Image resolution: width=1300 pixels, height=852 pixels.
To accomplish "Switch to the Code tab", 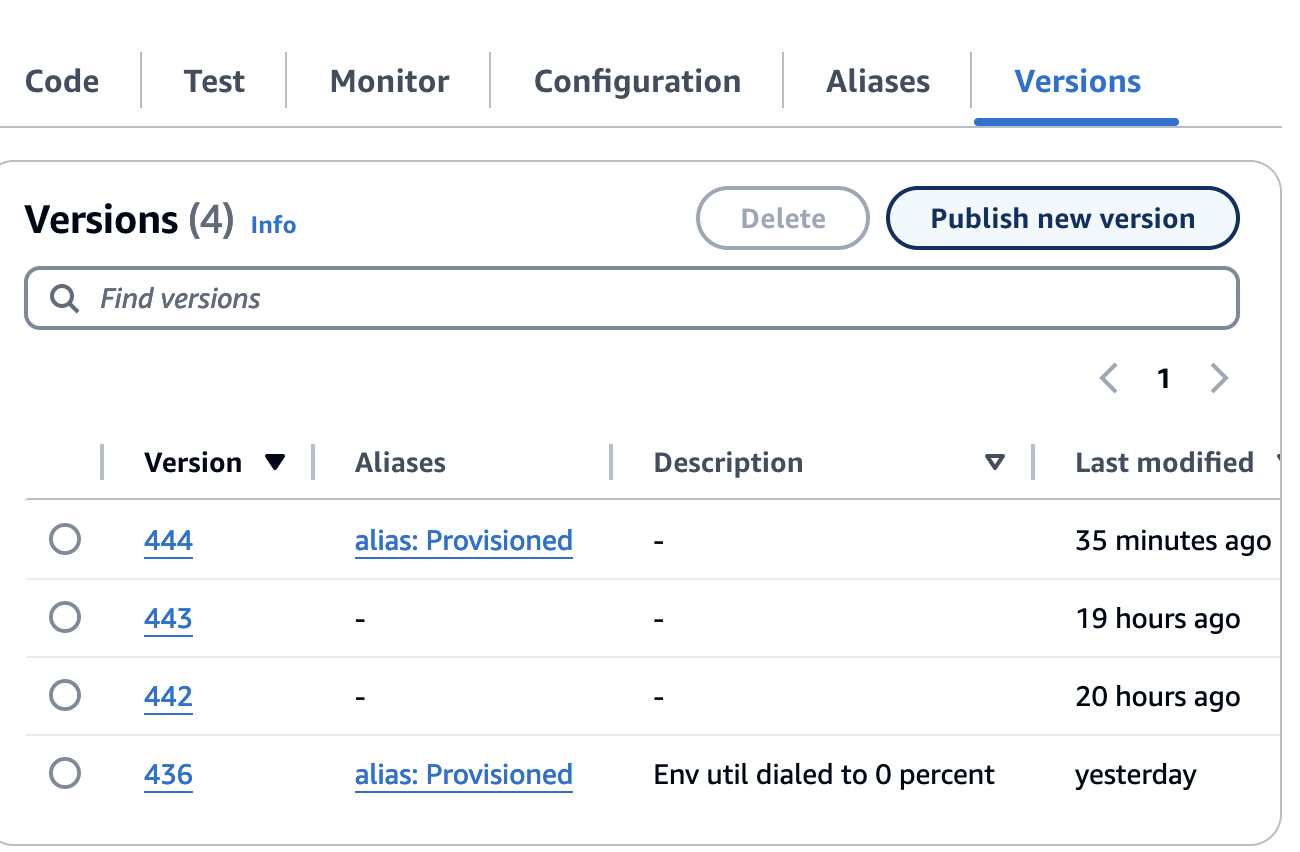I will tap(62, 81).
